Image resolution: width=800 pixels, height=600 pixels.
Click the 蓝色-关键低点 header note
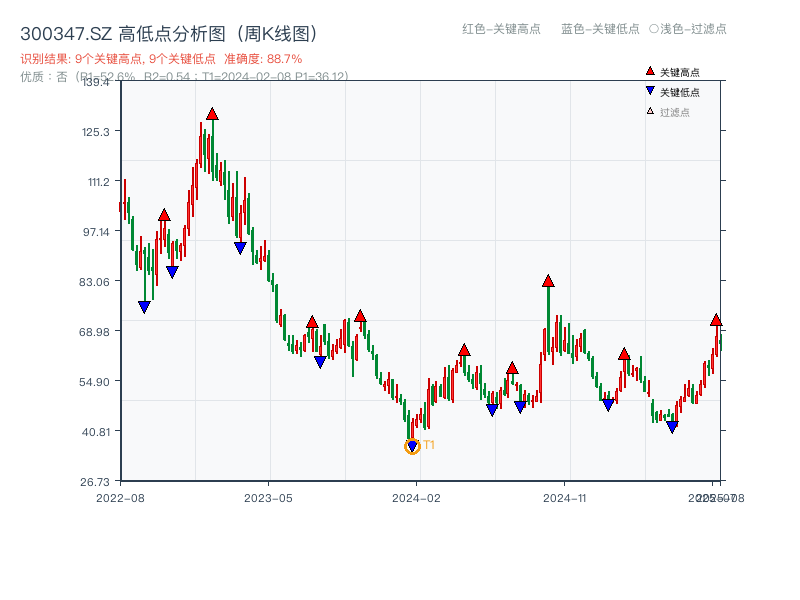pos(600,29)
